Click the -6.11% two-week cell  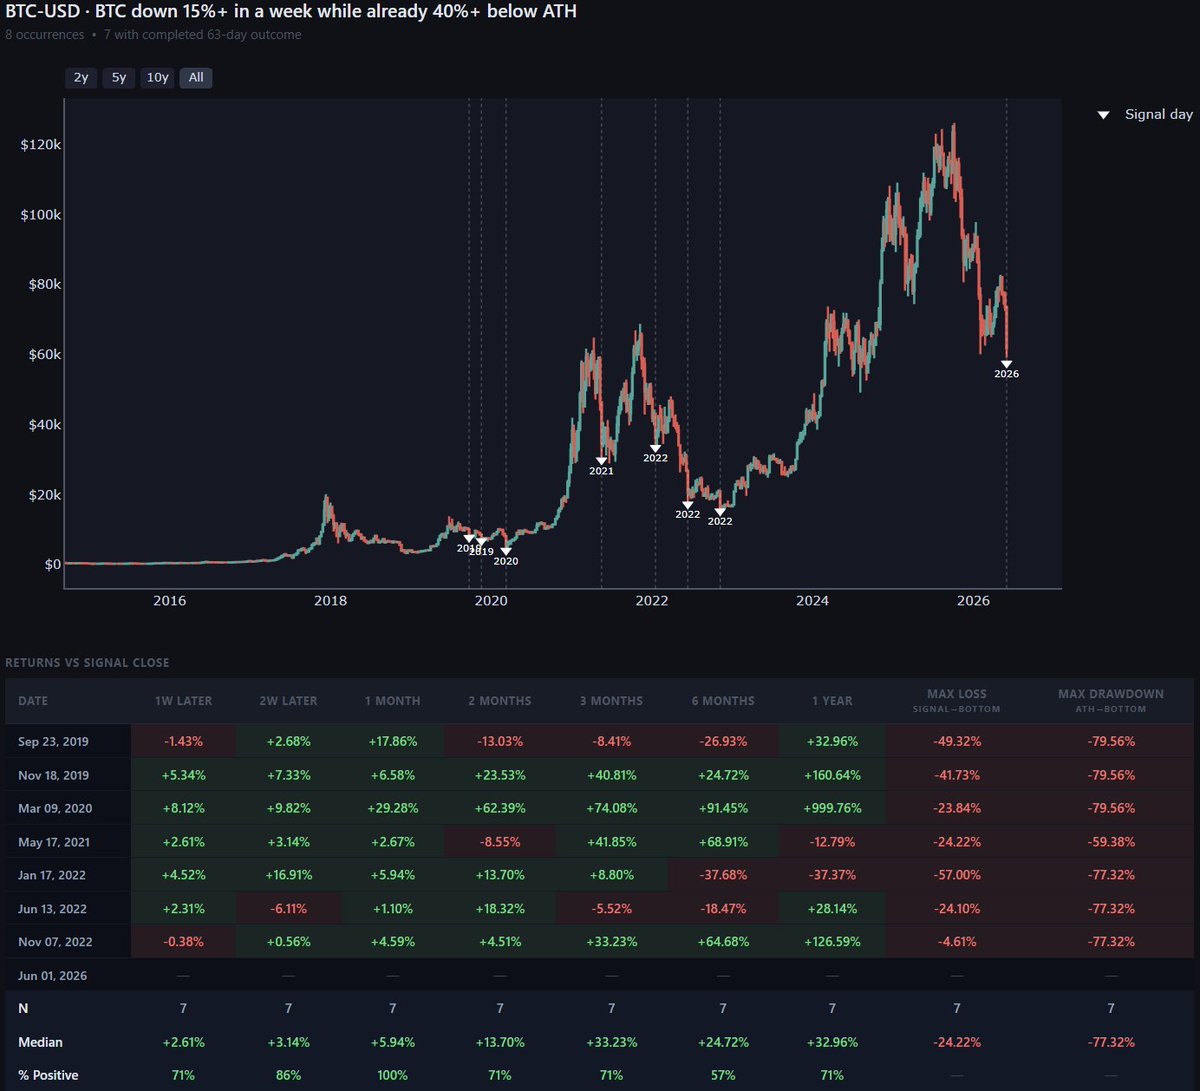click(x=287, y=908)
